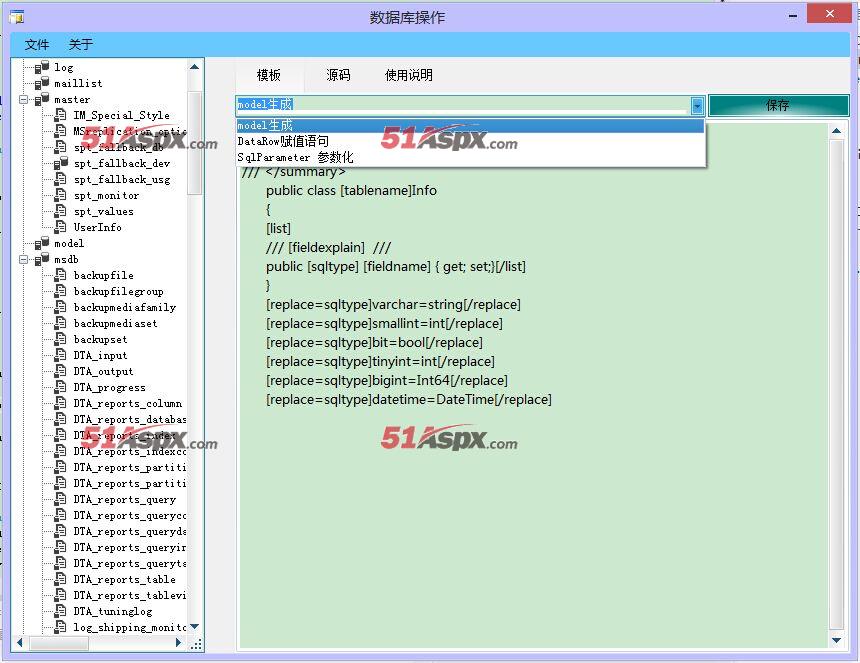Screen dimensions: 860x663
Task: Click the tree horizontal scroll left arrow
Action: [x=20, y=643]
